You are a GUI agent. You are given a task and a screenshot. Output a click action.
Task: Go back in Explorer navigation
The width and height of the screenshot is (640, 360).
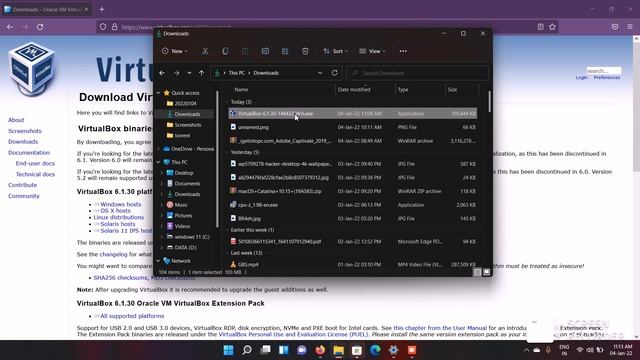click(x=162, y=73)
